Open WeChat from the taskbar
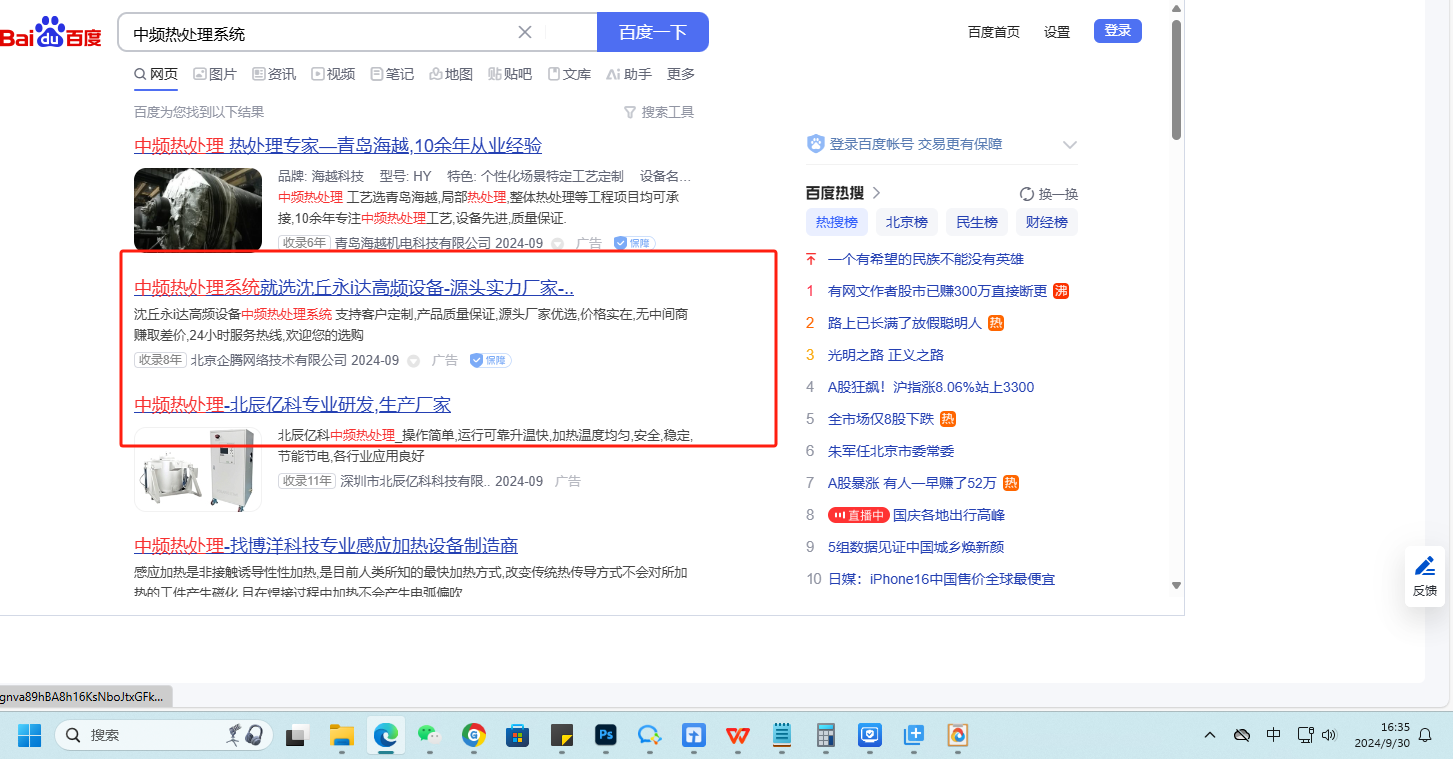Screen dimensions: 1453x759 point(428,735)
